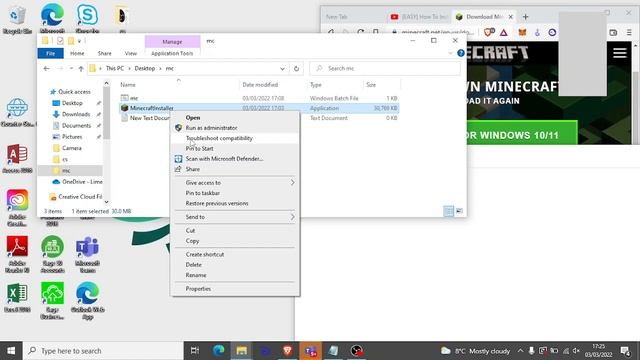Image resolution: width=640 pixels, height=360 pixels.
Task: Sort files by Date modified column
Action: click(x=260, y=84)
